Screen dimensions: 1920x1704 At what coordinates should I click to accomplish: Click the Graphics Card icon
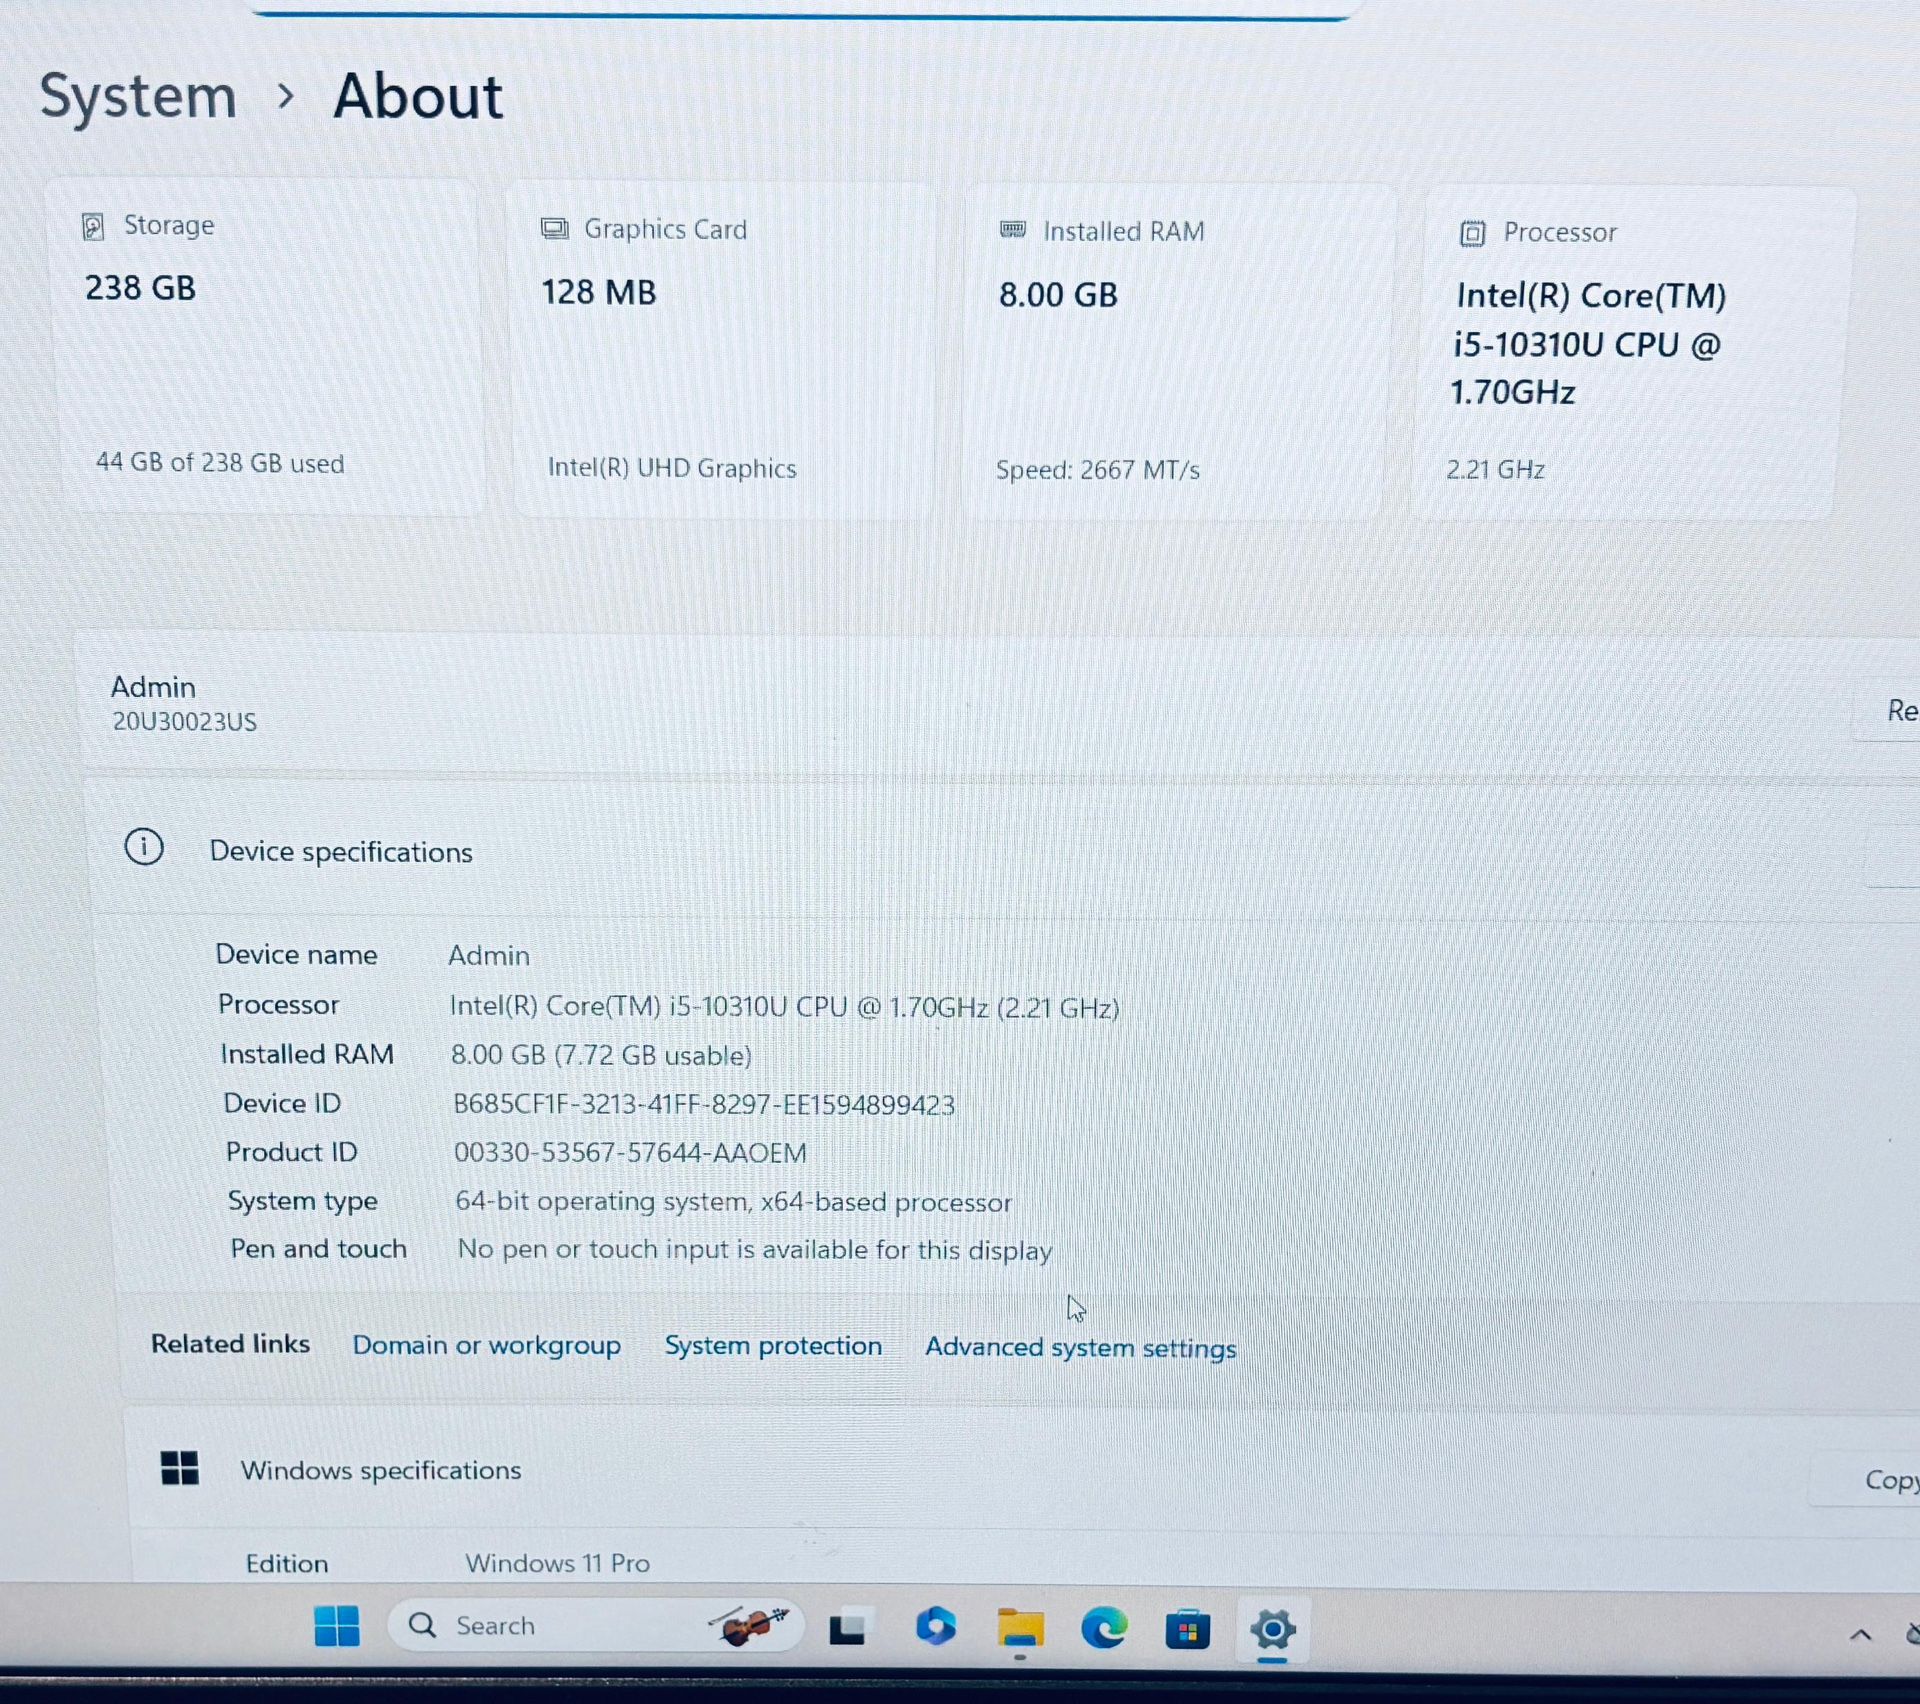click(554, 229)
